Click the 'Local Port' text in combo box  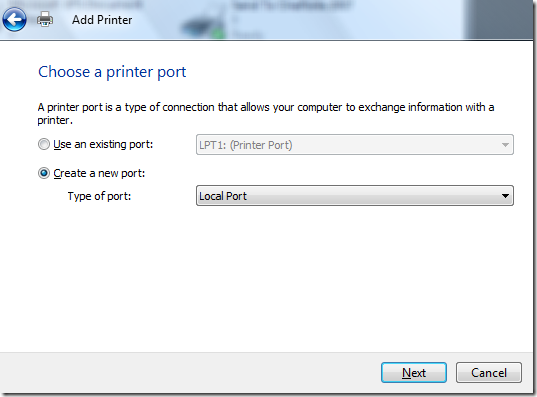pos(223,196)
